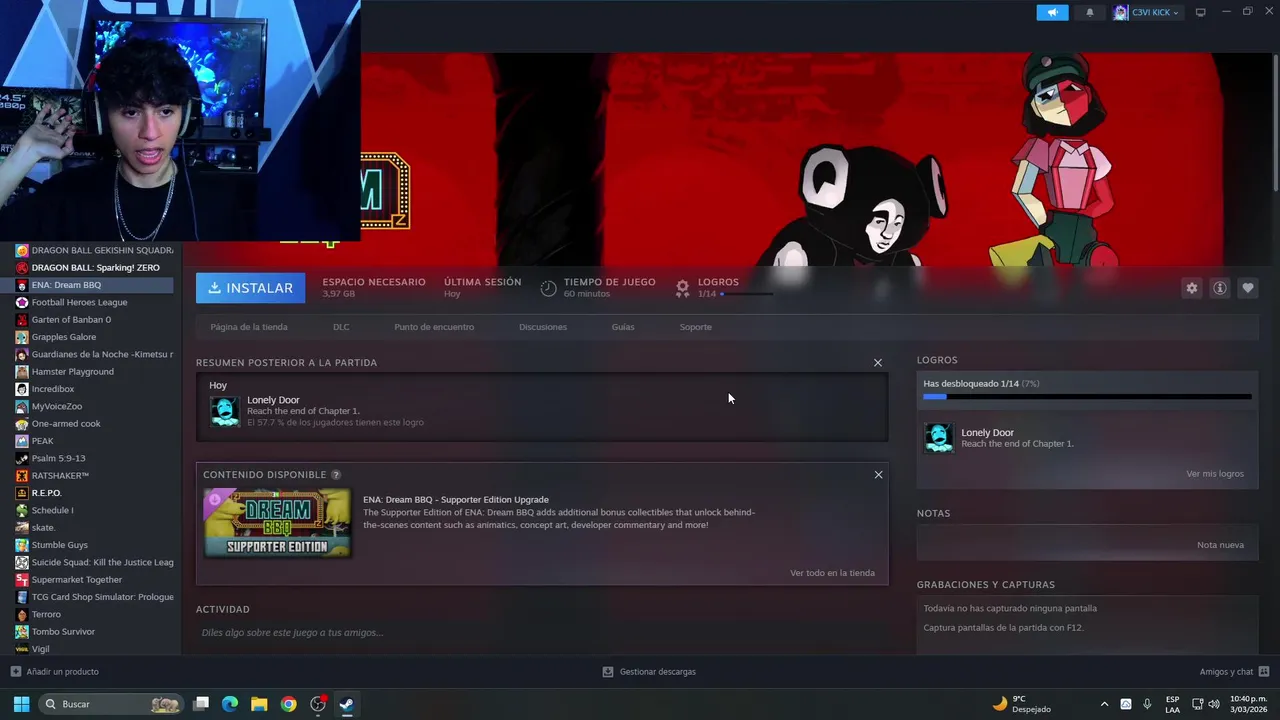Select Grapples Galore in library
This screenshot has height=720, width=1280.
coord(94,337)
